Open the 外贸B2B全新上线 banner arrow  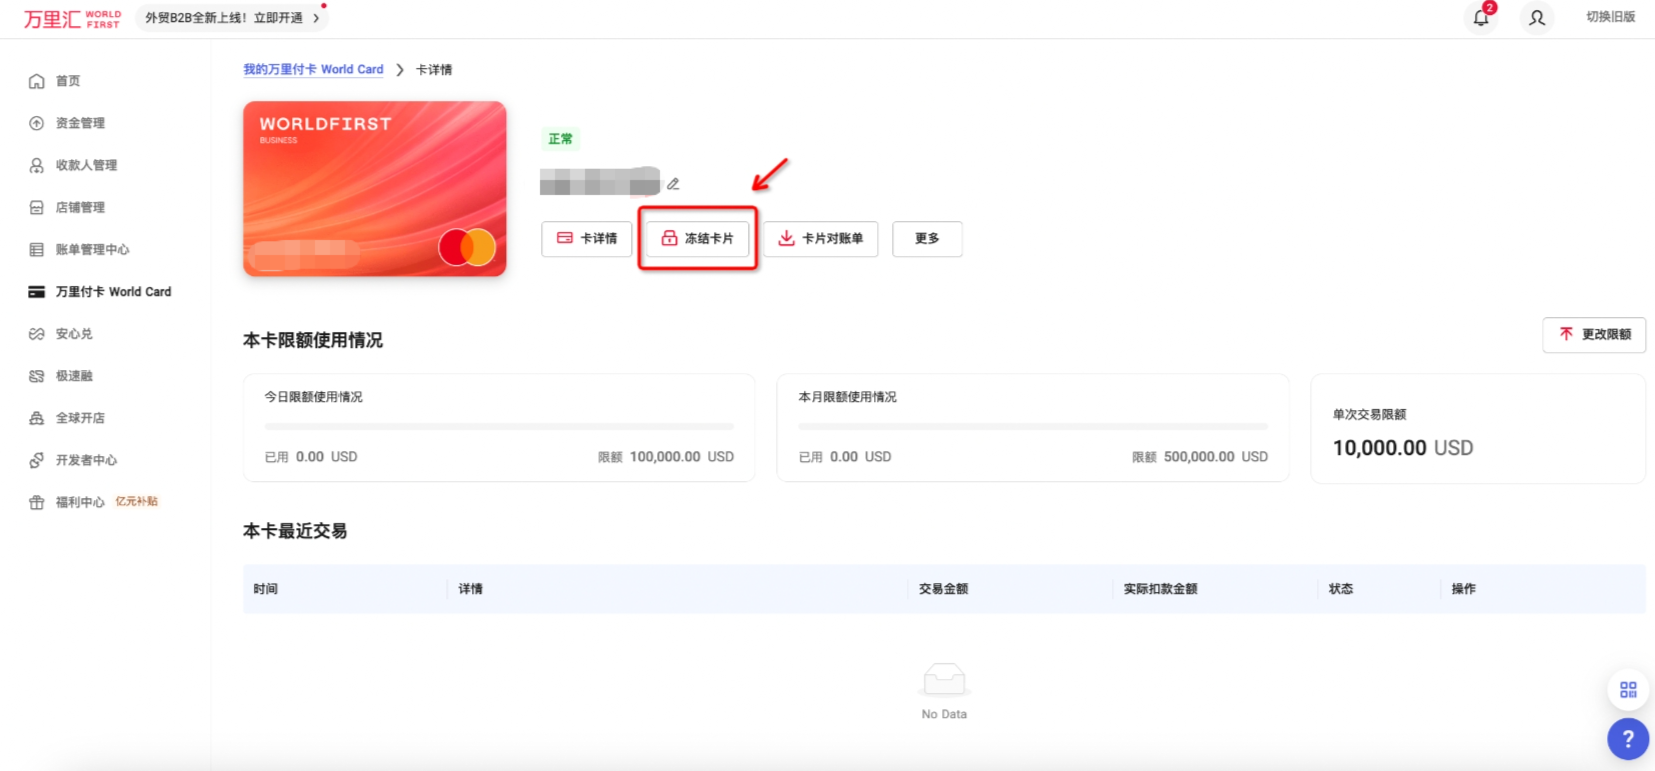(x=316, y=18)
